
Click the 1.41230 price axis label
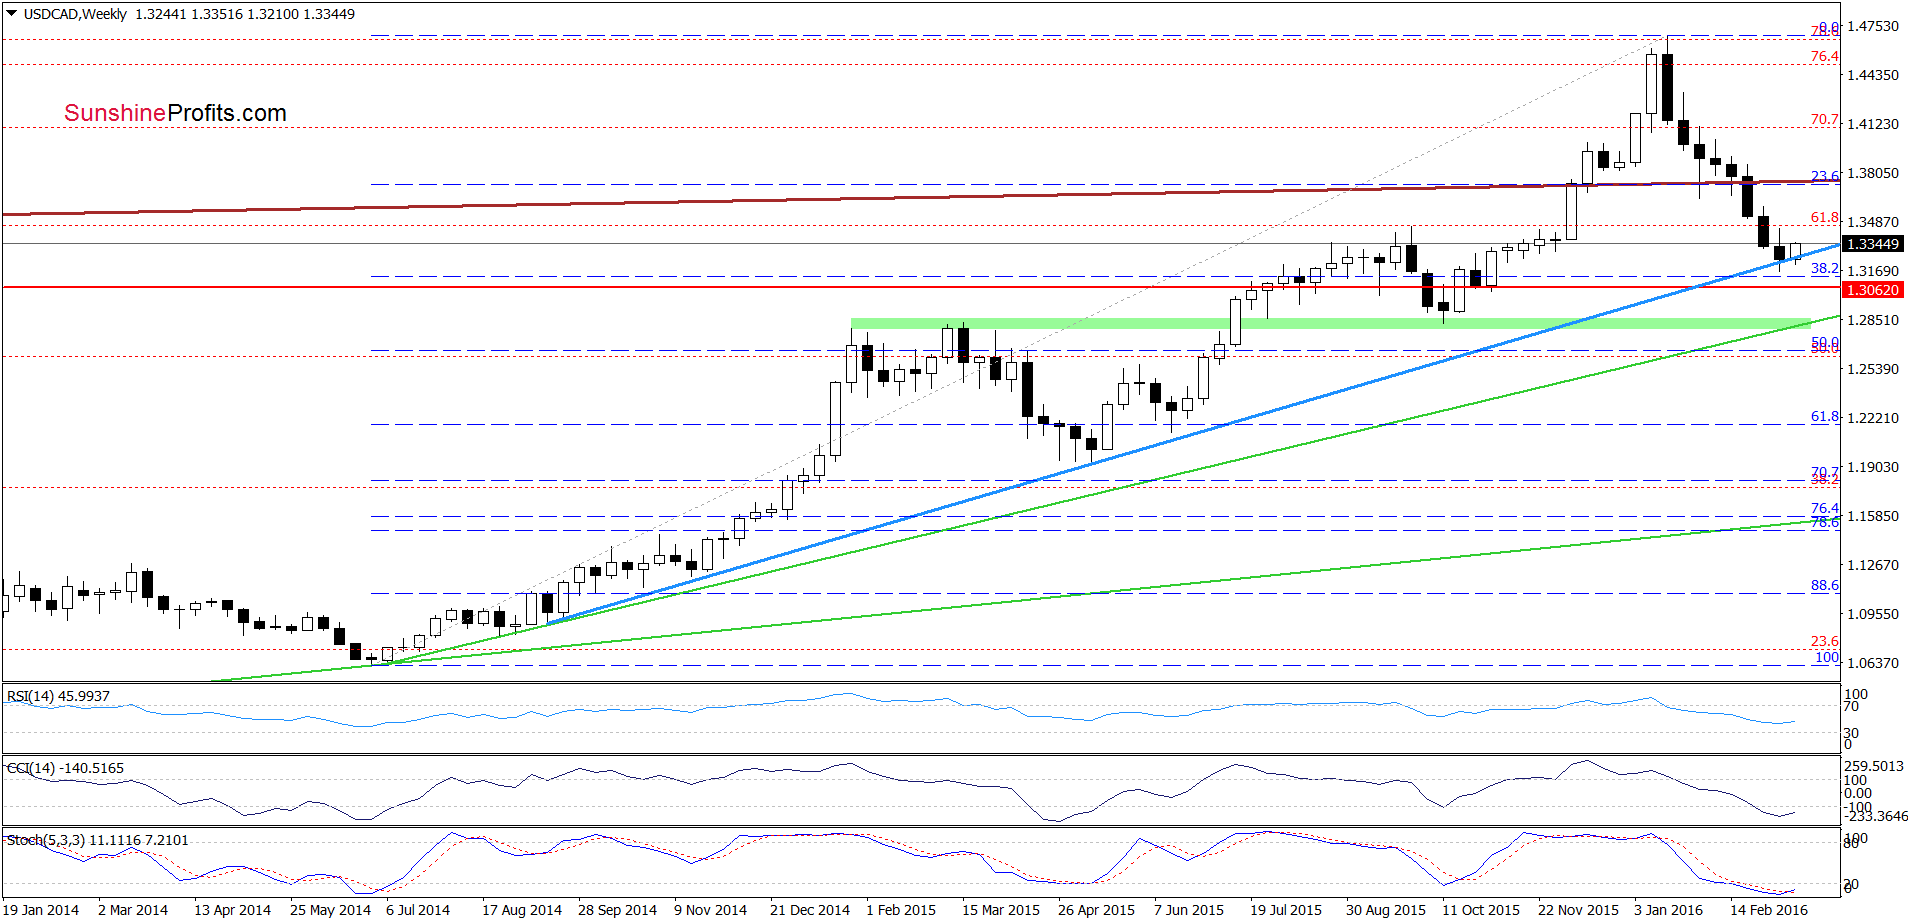coord(1872,124)
